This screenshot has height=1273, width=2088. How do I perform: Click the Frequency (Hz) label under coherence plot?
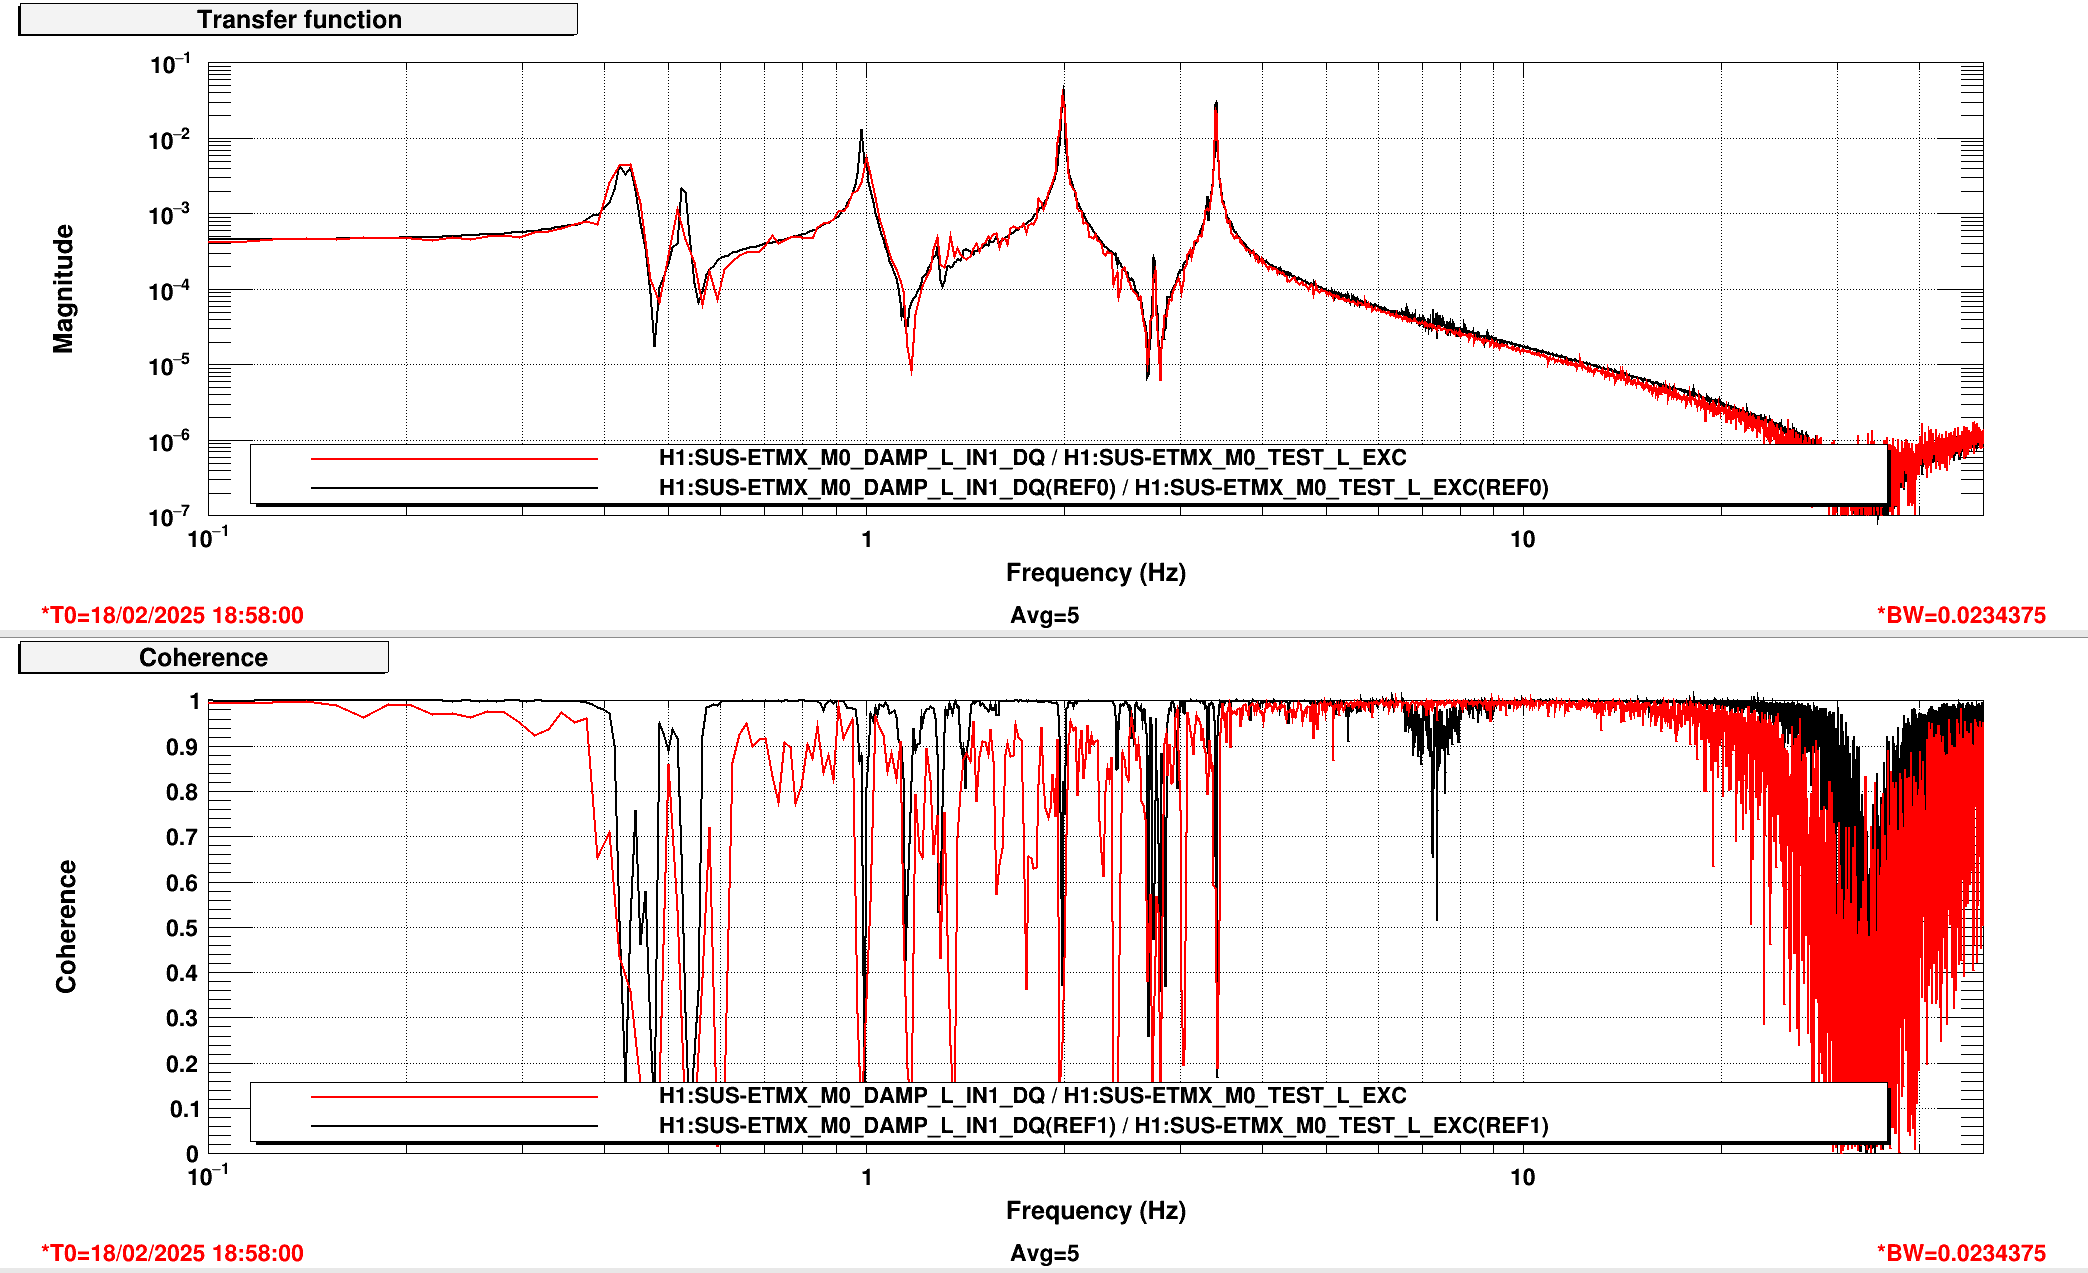(1096, 1211)
